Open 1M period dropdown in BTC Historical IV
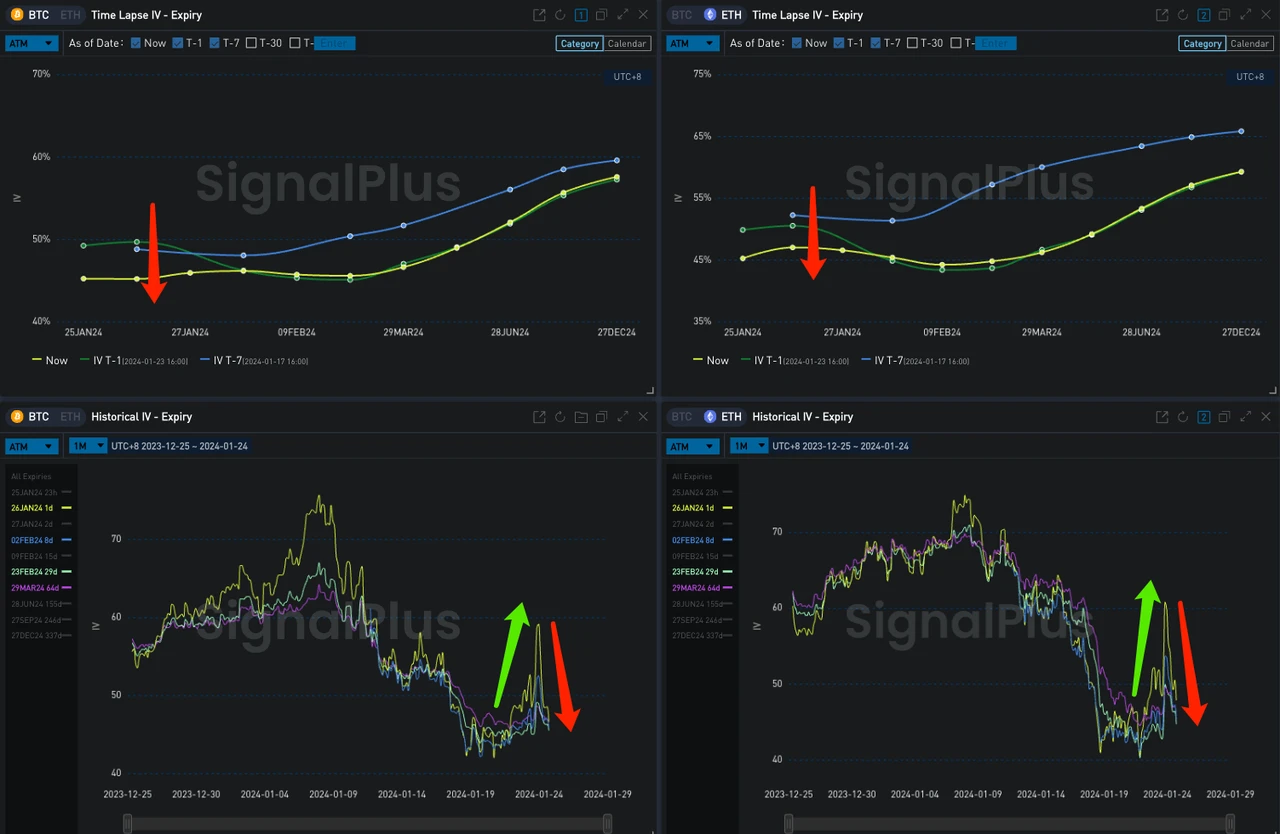 87,446
